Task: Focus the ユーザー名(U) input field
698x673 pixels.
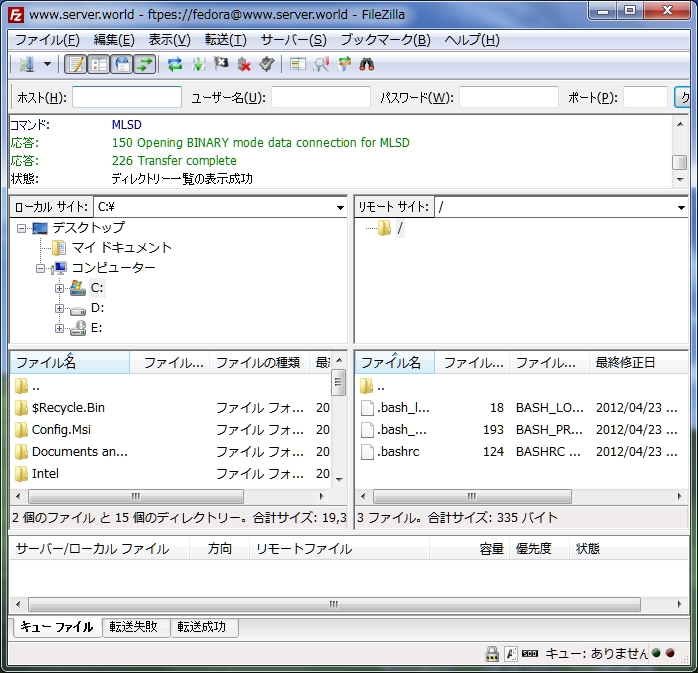Action: [x=321, y=97]
